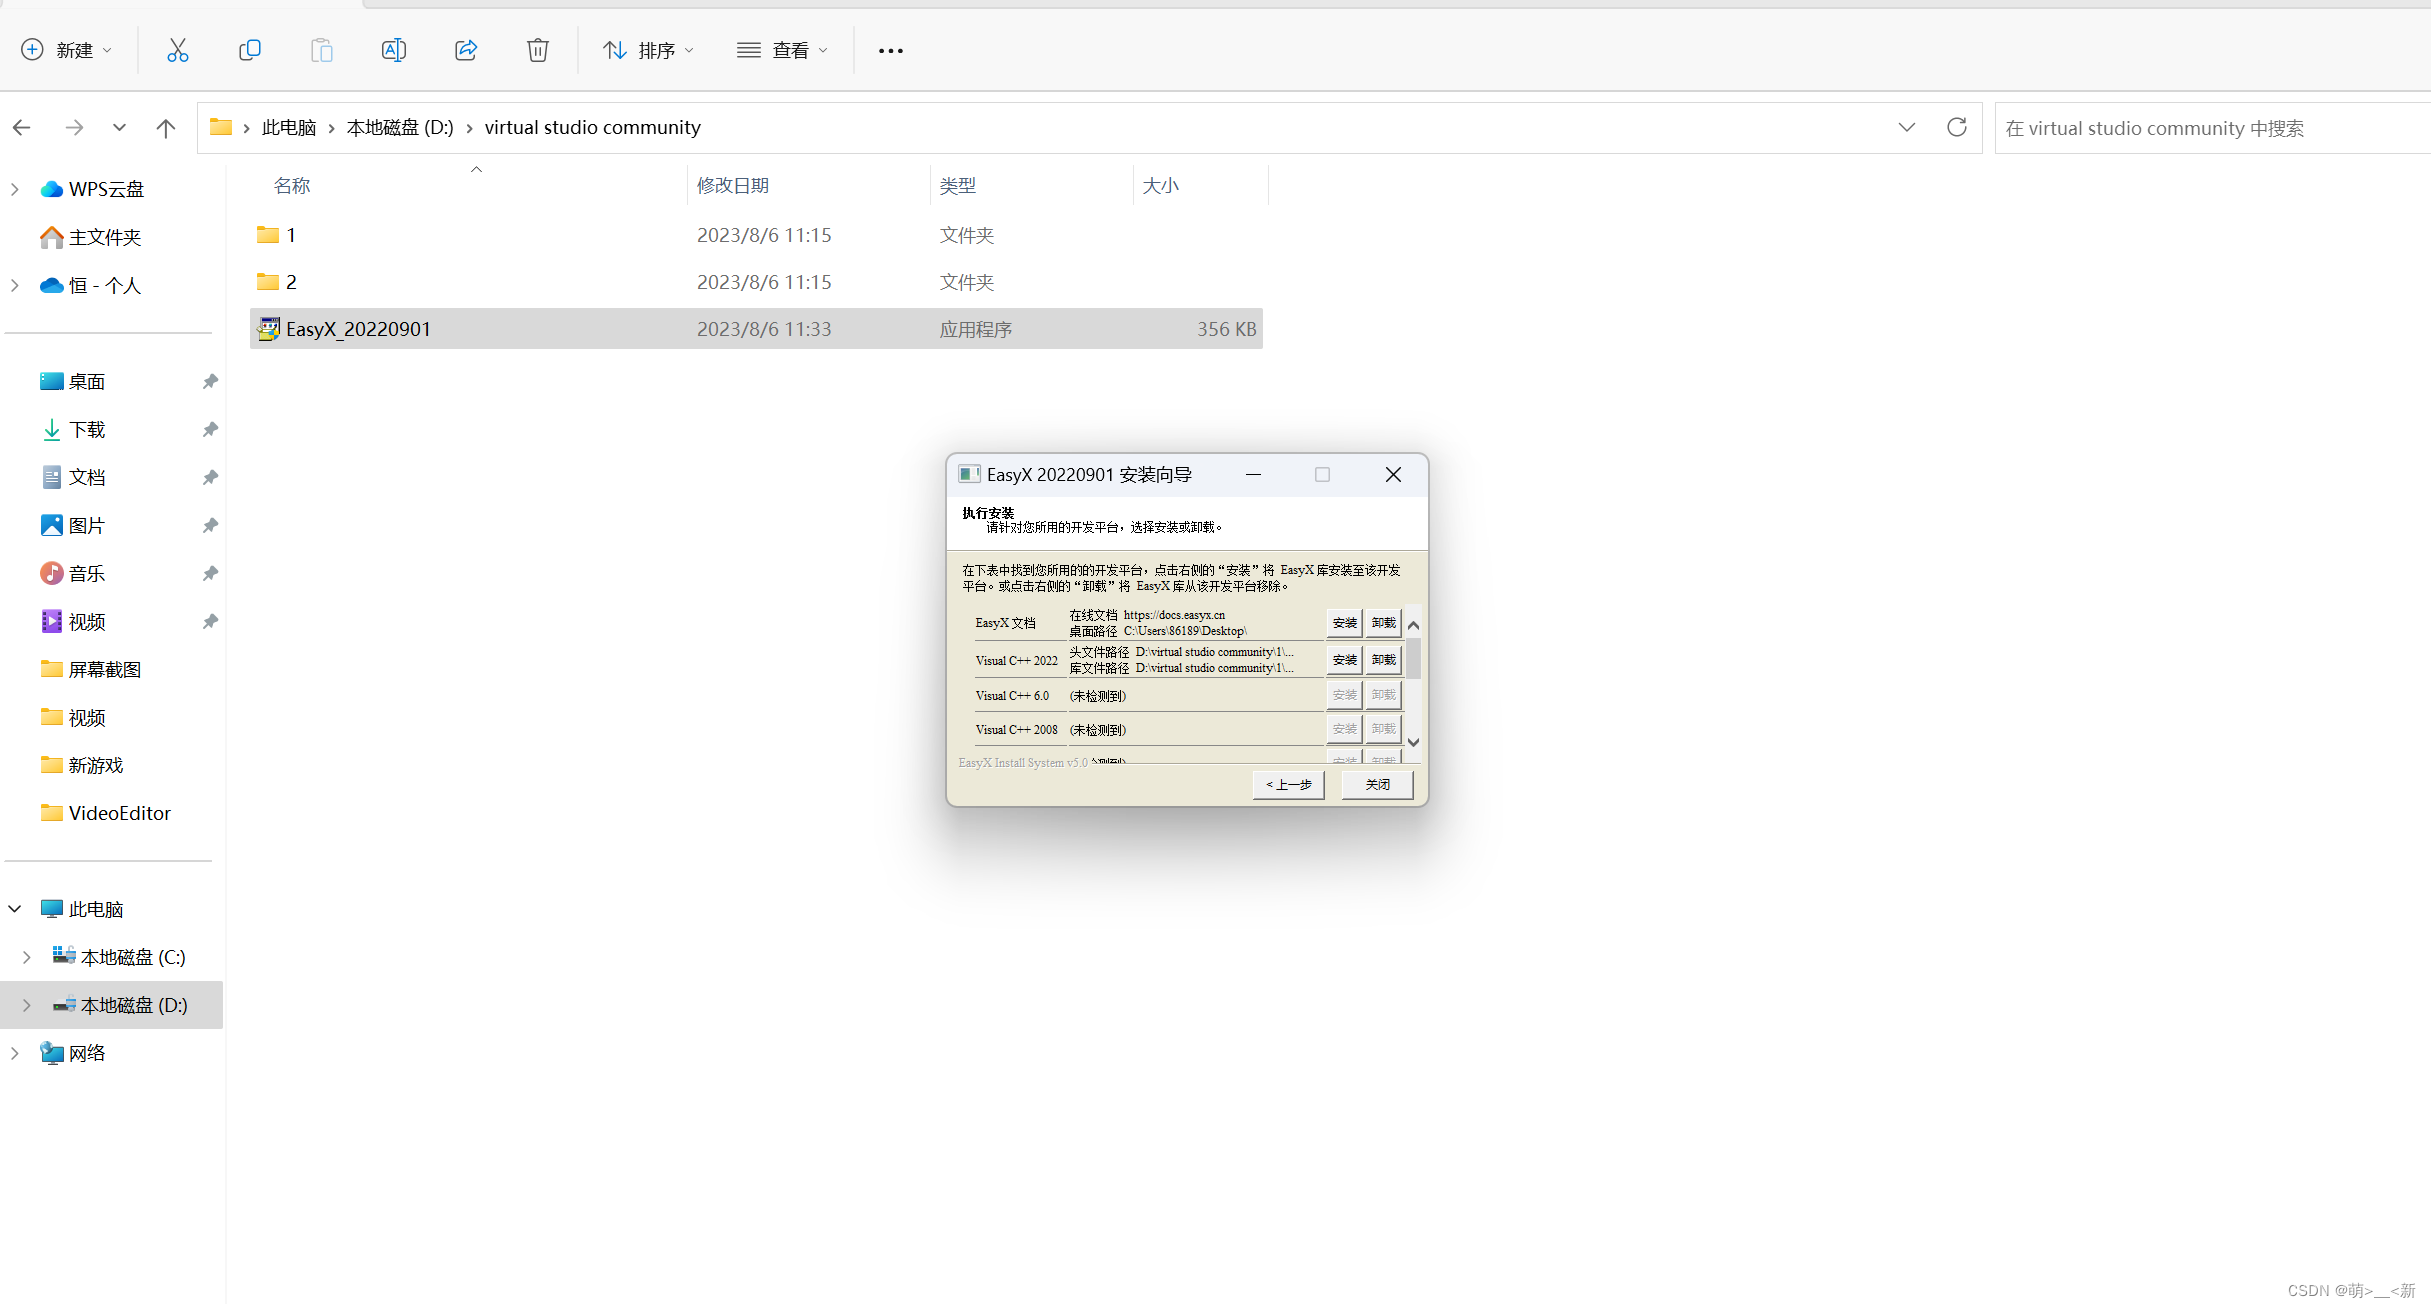The width and height of the screenshot is (2431, 1308).
Task: Open the three-dot more options menu
Action: point(890,50)
